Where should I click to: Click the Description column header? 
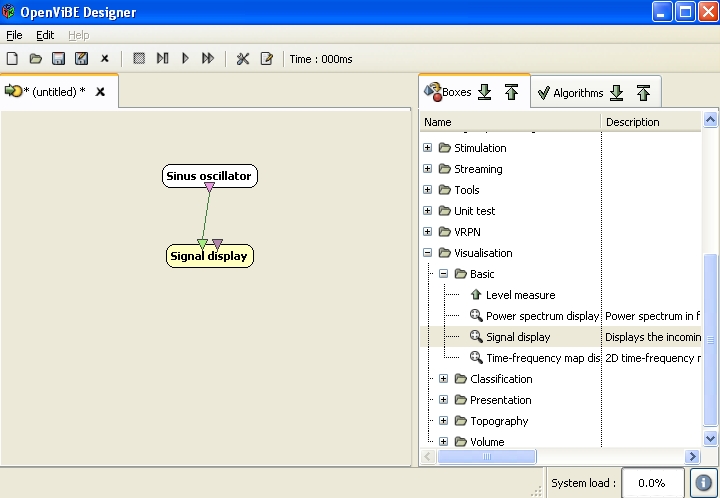pos(632,122)
